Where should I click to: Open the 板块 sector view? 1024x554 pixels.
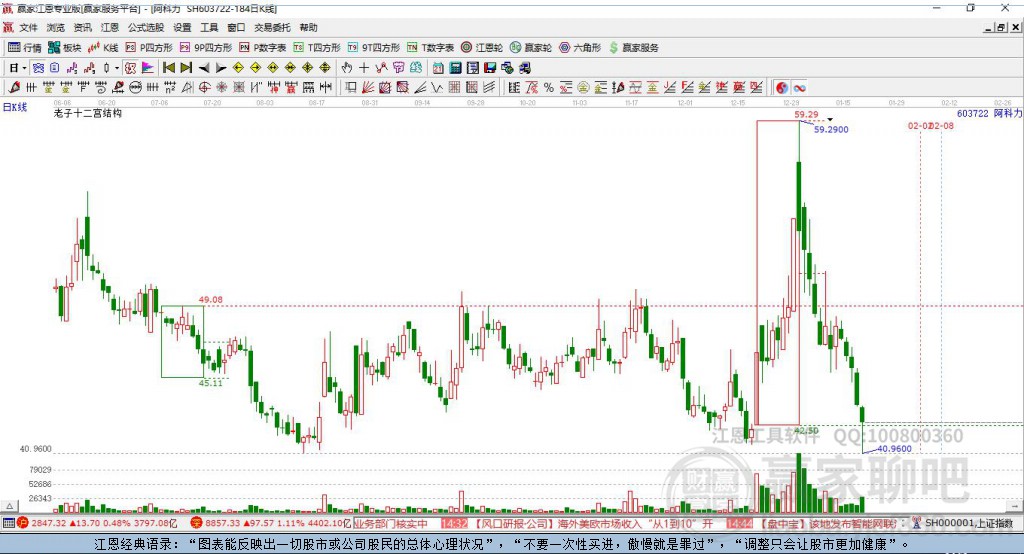pyautogui.click(x=64, y=48)
